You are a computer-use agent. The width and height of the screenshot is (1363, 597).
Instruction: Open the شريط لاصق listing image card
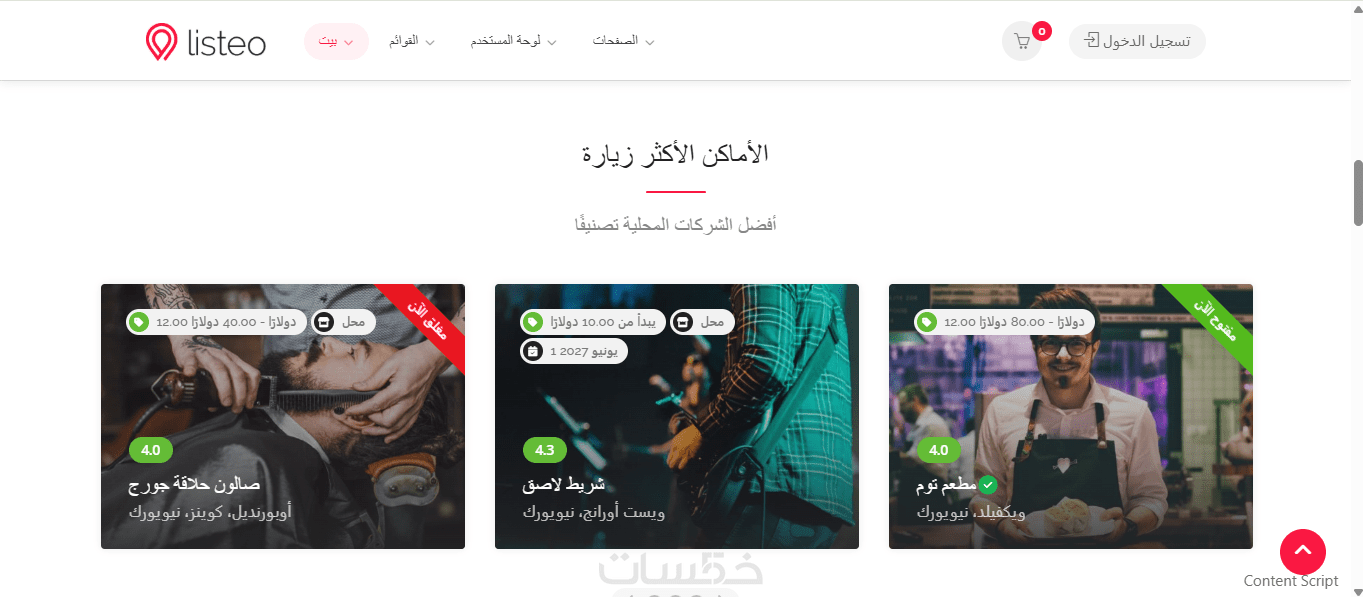click(677, 416)
